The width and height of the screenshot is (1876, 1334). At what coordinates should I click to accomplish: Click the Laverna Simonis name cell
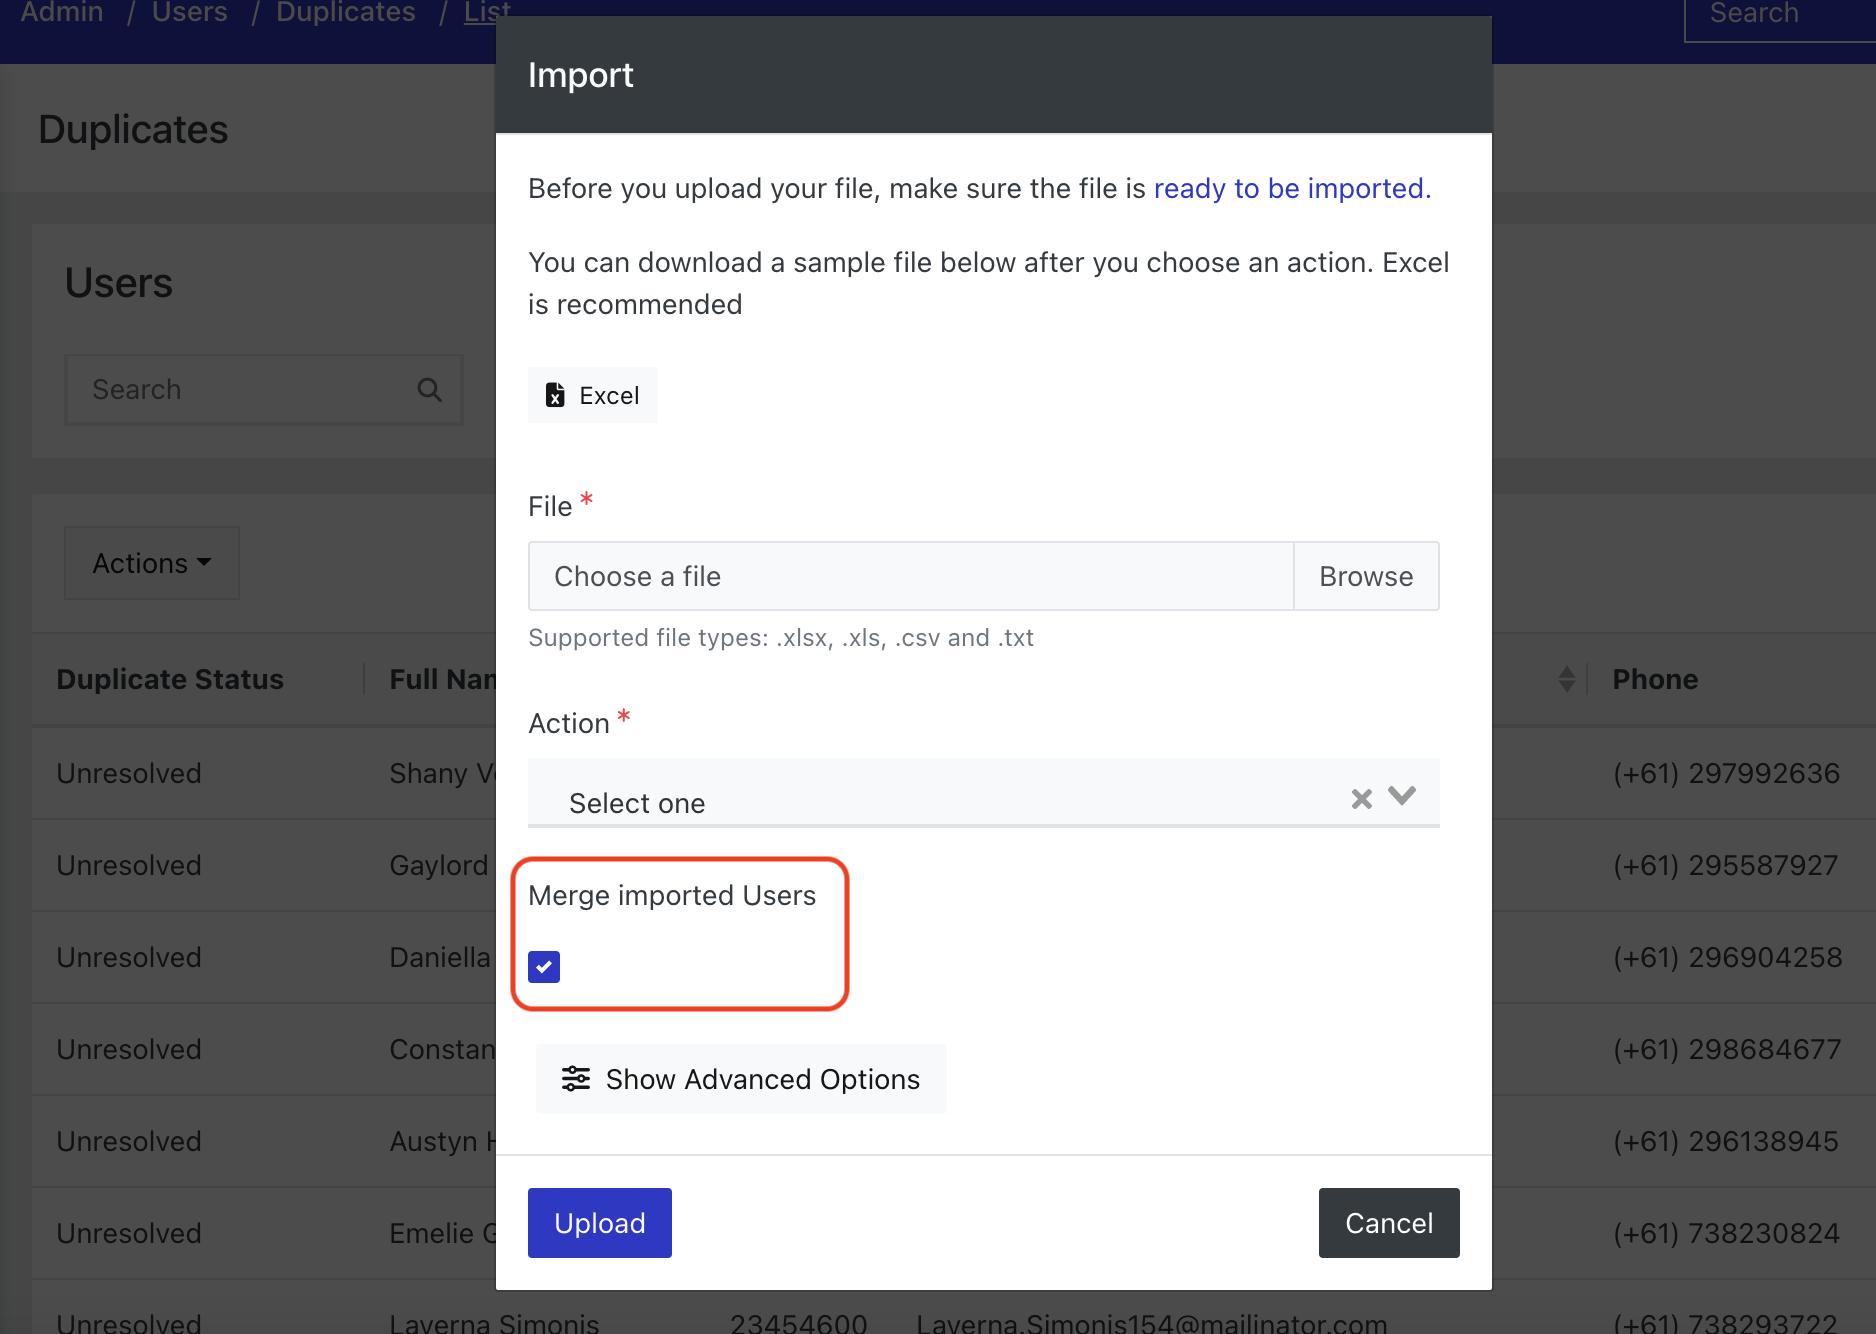tap(494, 1322)
